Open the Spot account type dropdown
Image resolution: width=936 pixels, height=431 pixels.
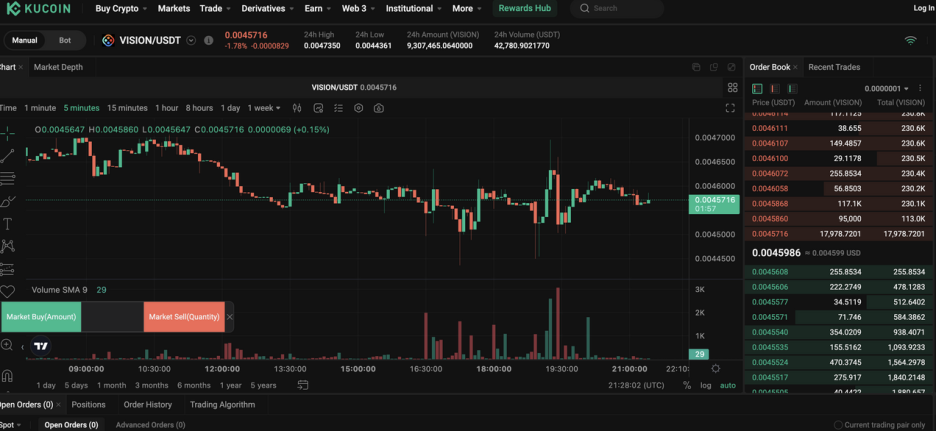tap(11, 425)
